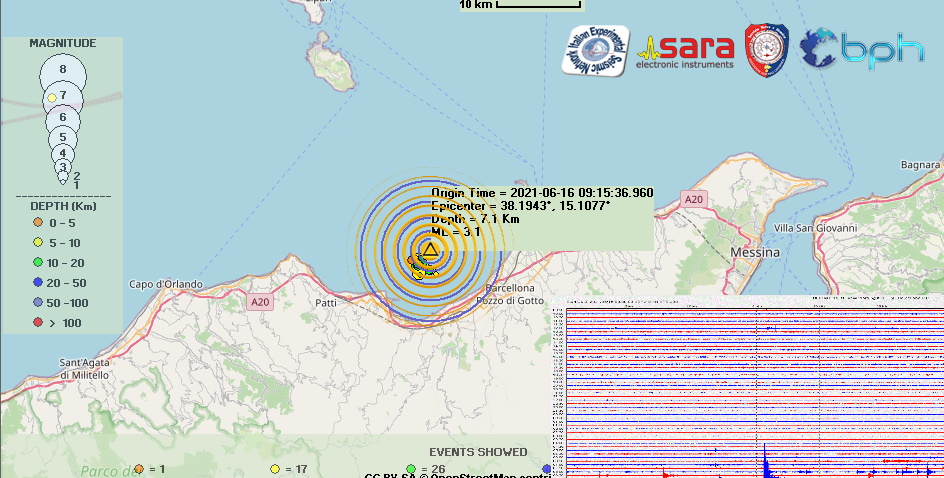
Task: Open the SARA electronic instruments logo
Action: click(686, 51)
